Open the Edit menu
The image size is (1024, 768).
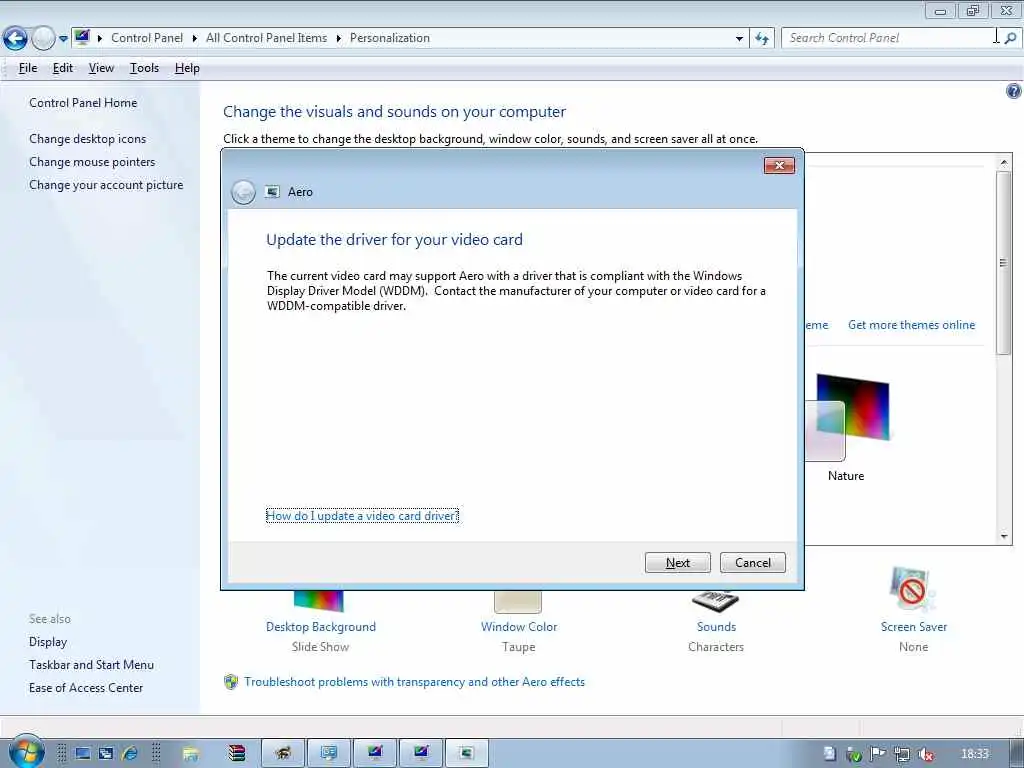pyautogui.click(x=63, y=68)
